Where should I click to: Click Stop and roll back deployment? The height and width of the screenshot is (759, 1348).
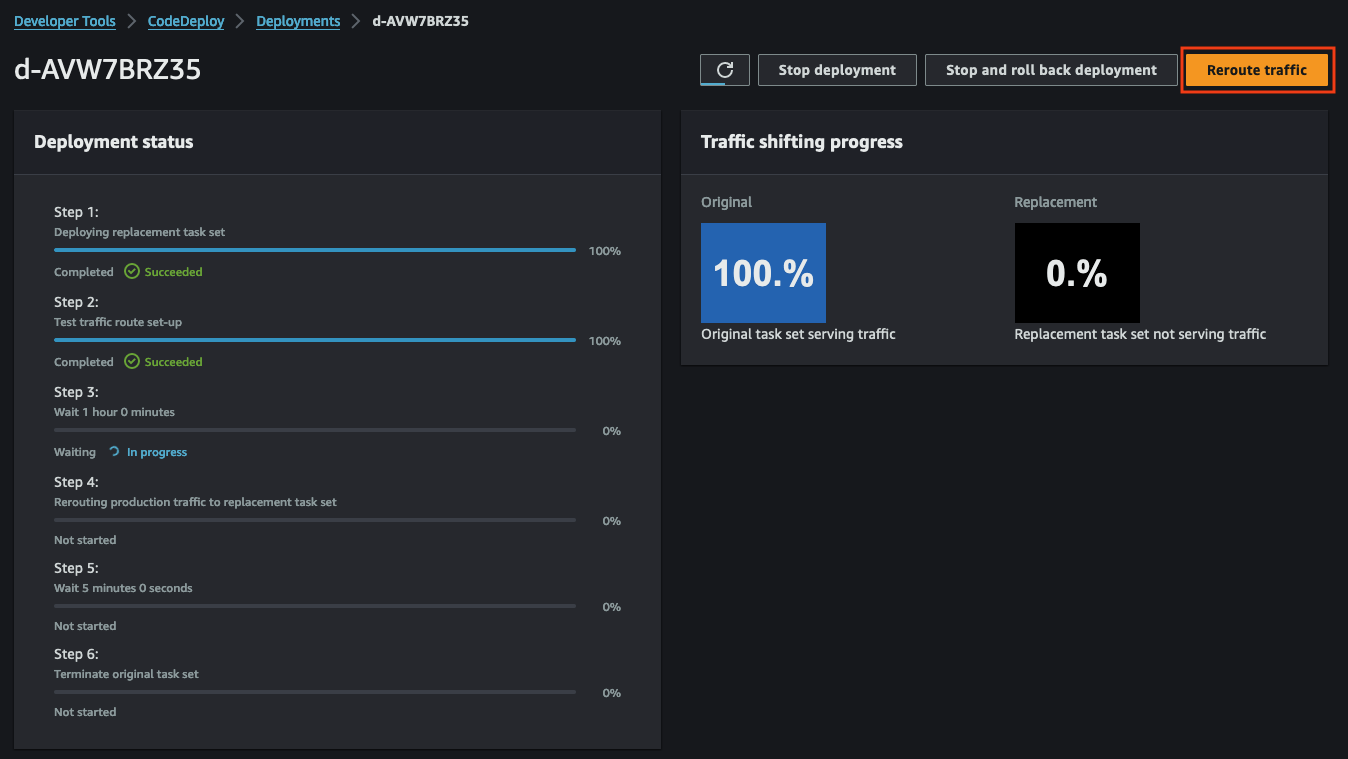[x=1050, y=69]
